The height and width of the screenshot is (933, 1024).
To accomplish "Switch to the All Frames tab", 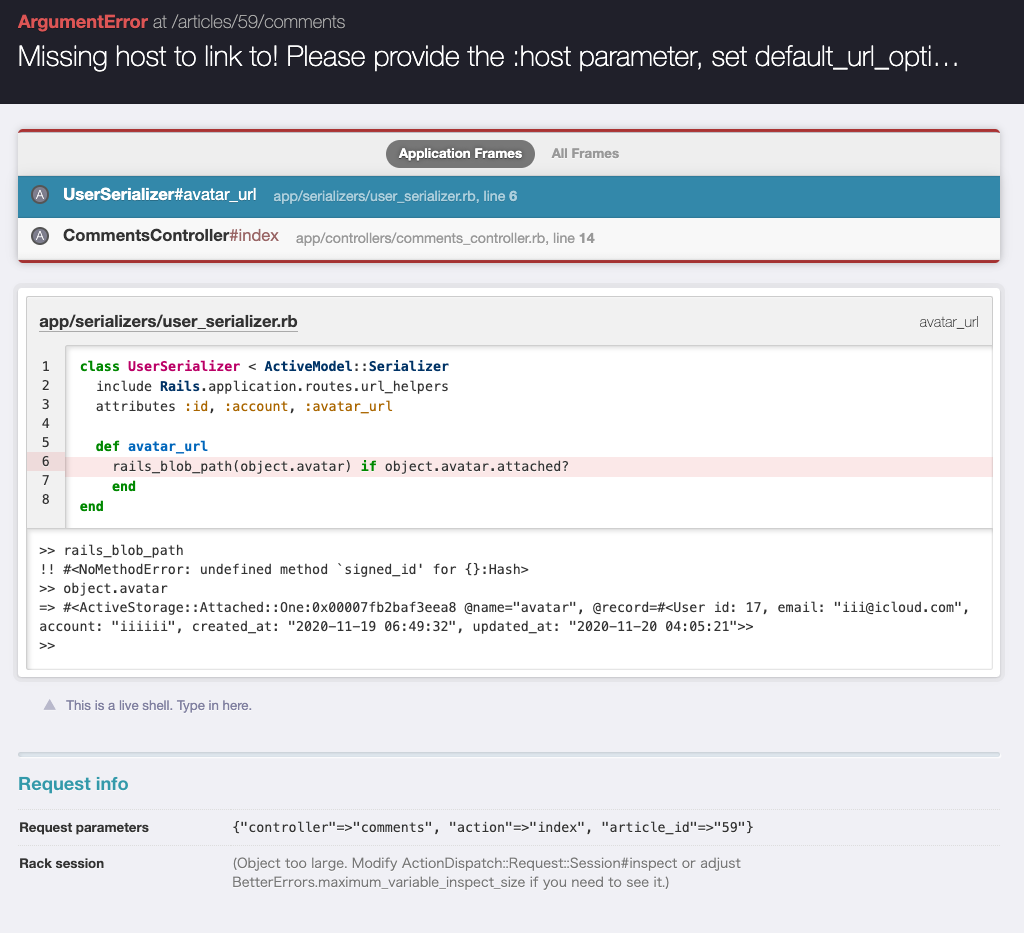I will [585, 153].
